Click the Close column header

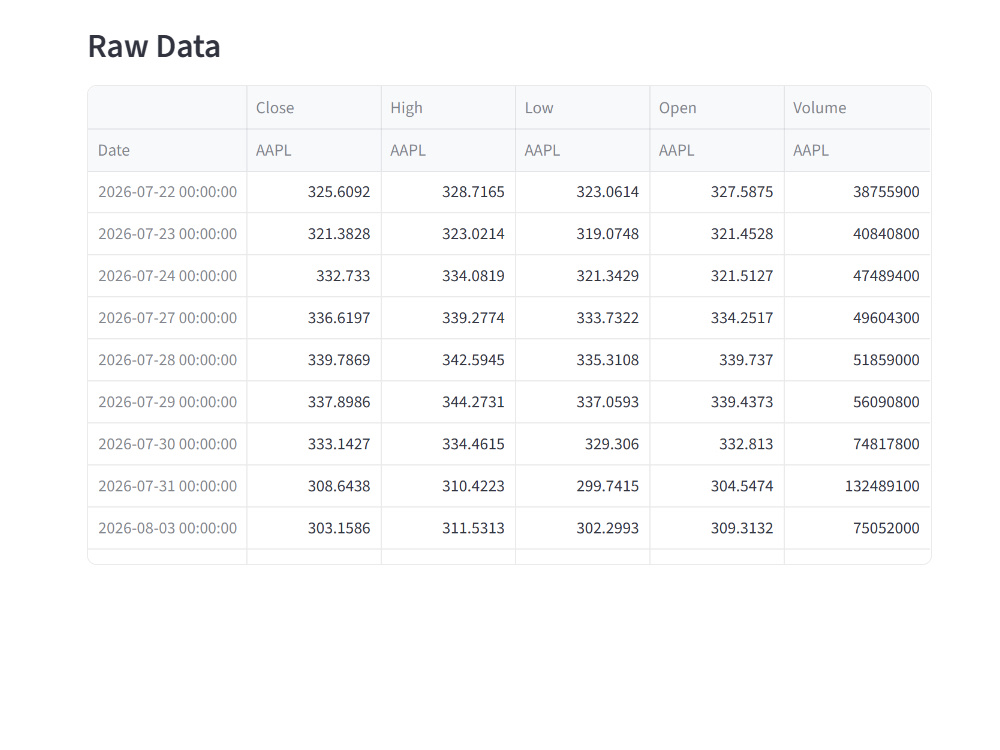314,108
